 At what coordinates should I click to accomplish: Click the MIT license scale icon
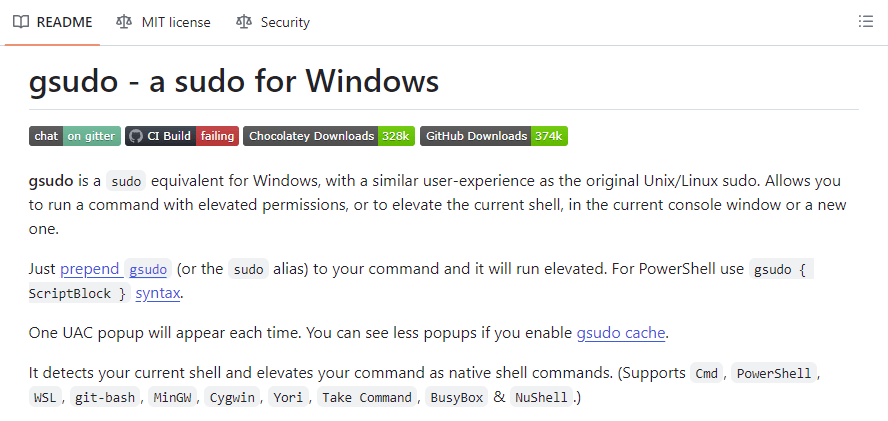click(x=124, y=22)
